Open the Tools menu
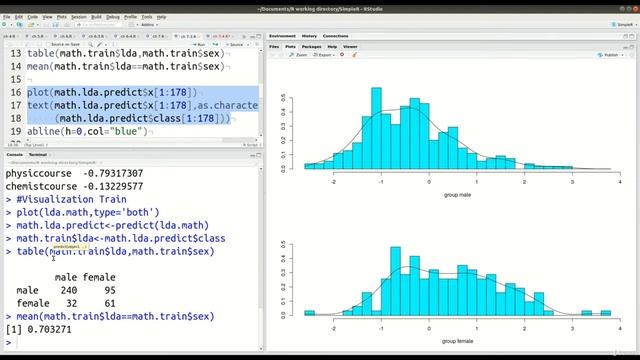This screenshot has width=640, height=360. pyautogui.click(x=147, y=17)
